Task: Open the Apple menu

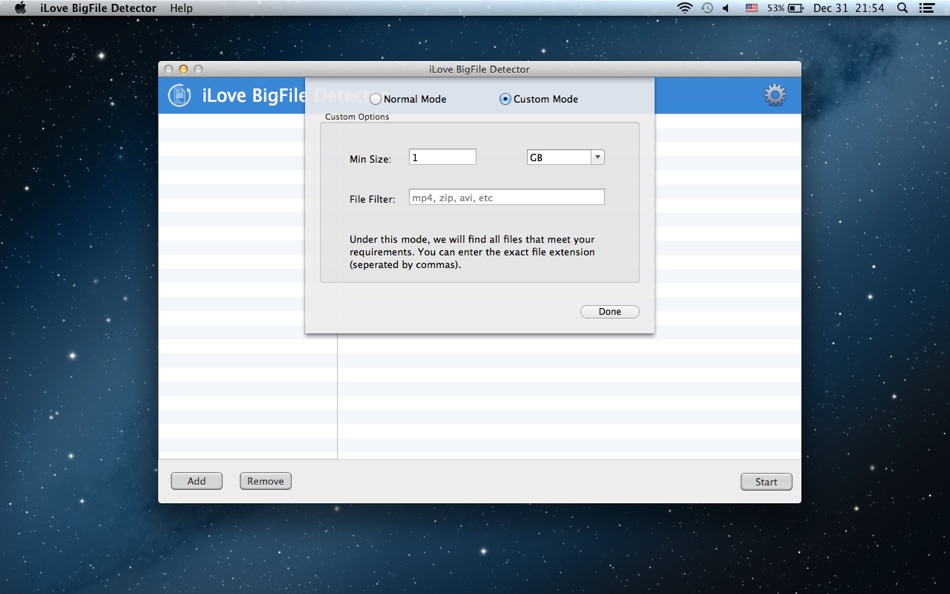Action: 20,8
